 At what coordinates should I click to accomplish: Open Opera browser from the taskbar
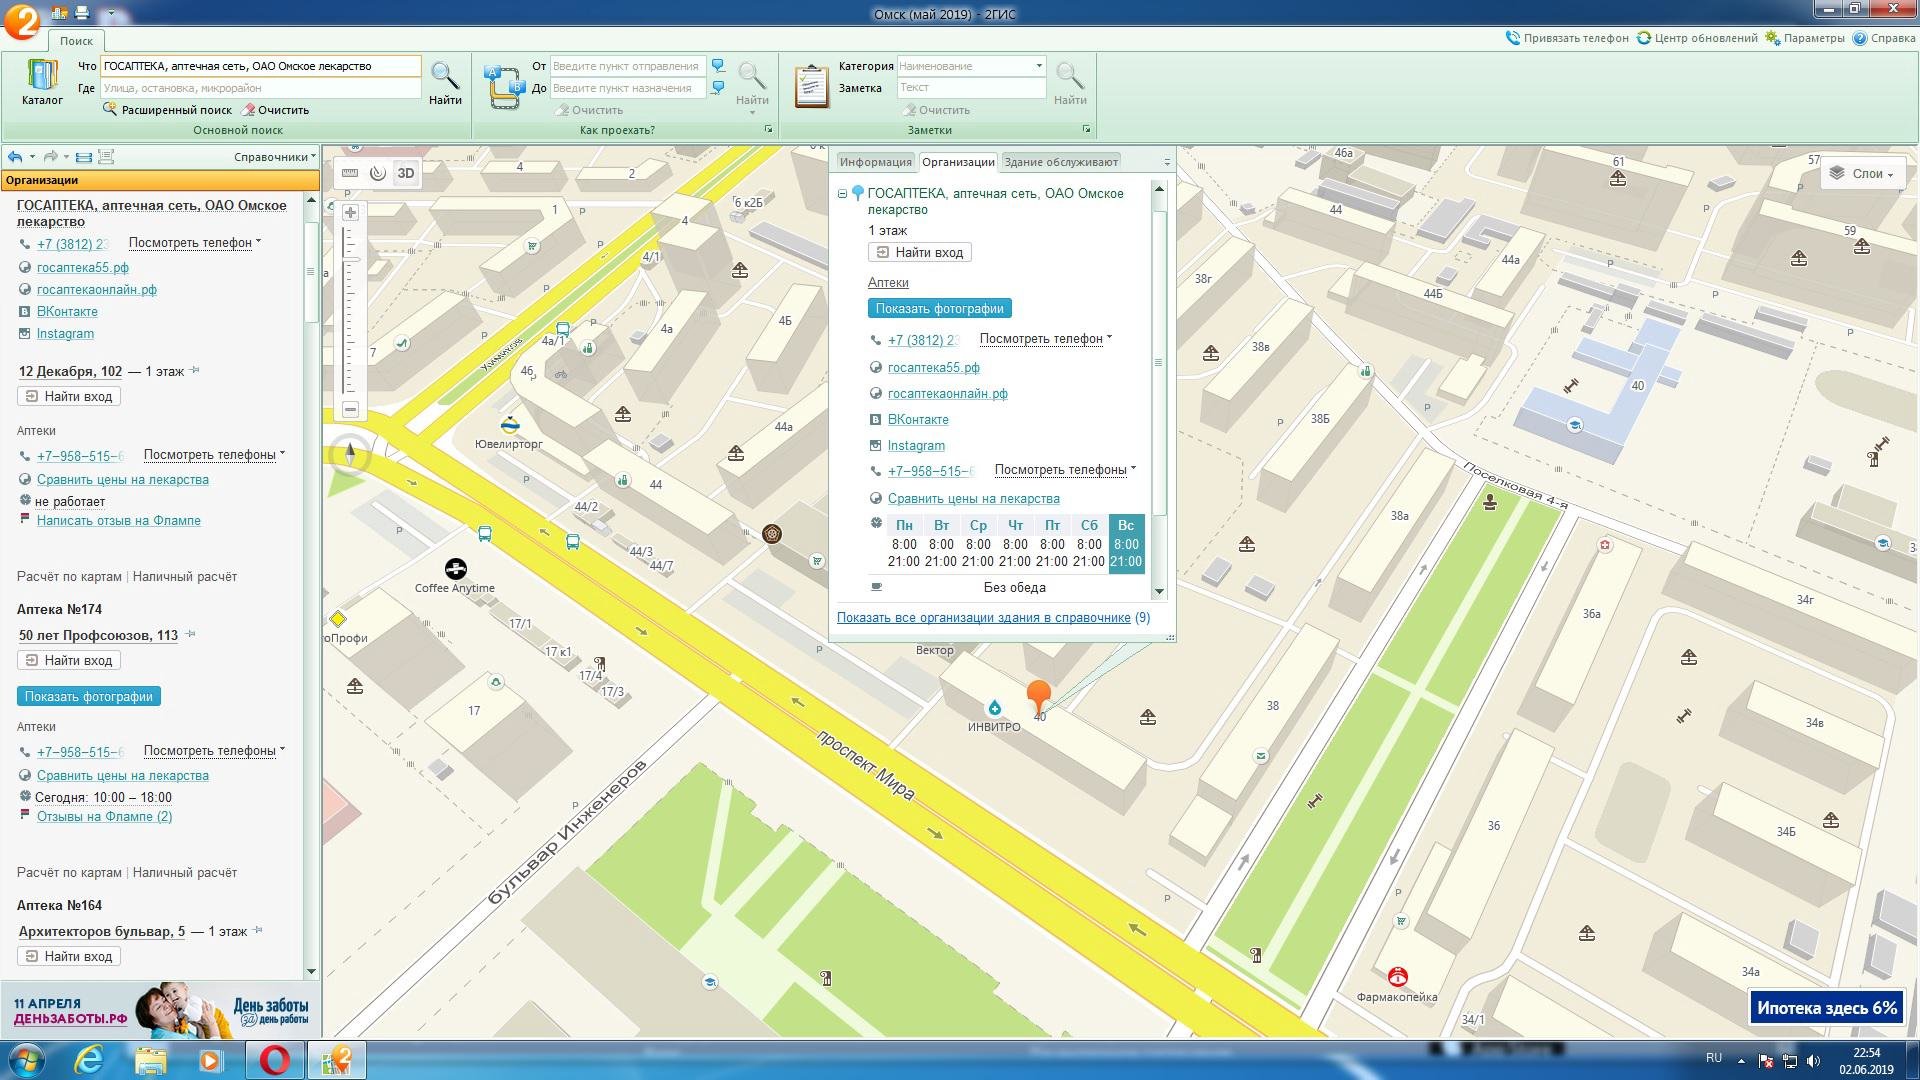click(275, 1060)
